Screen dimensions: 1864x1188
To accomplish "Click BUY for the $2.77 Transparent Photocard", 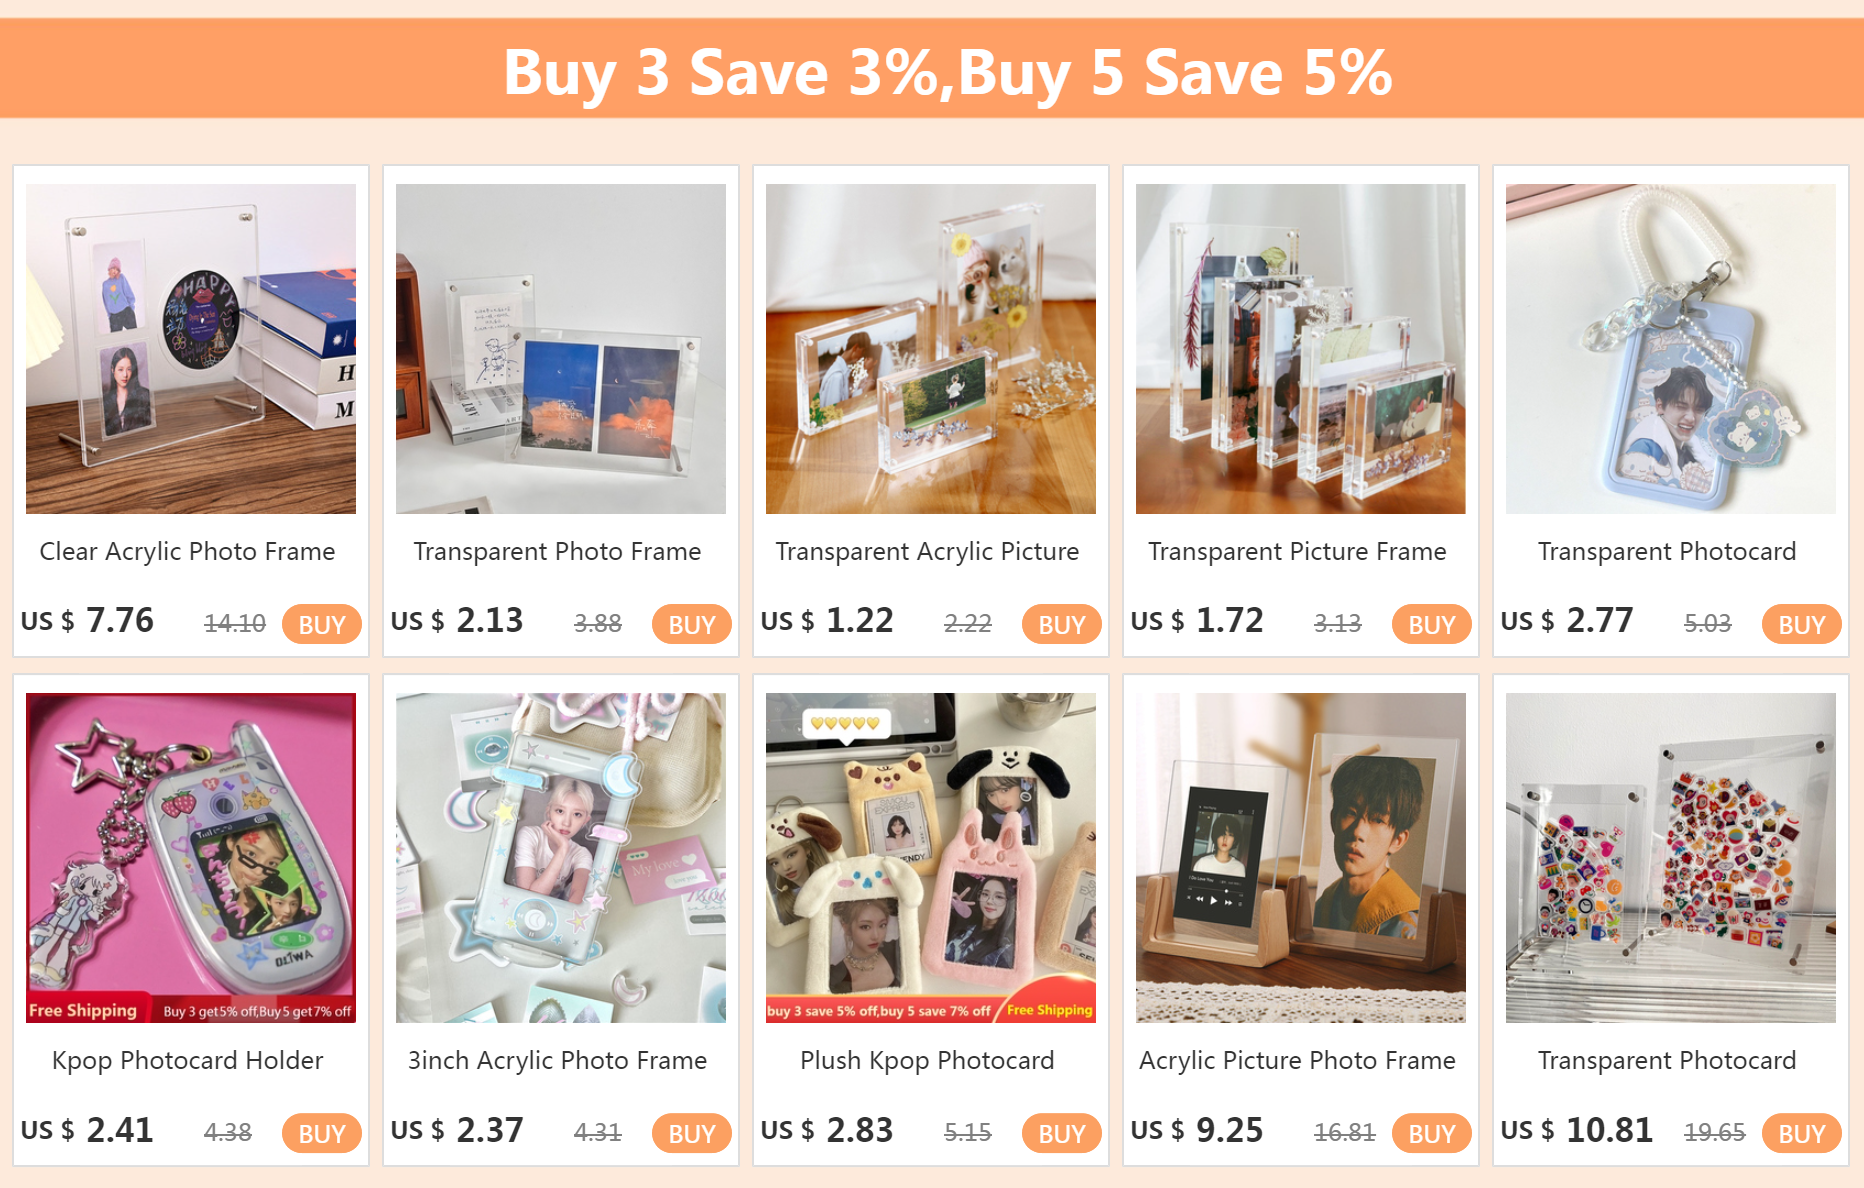I will (x=1801, y=624).
